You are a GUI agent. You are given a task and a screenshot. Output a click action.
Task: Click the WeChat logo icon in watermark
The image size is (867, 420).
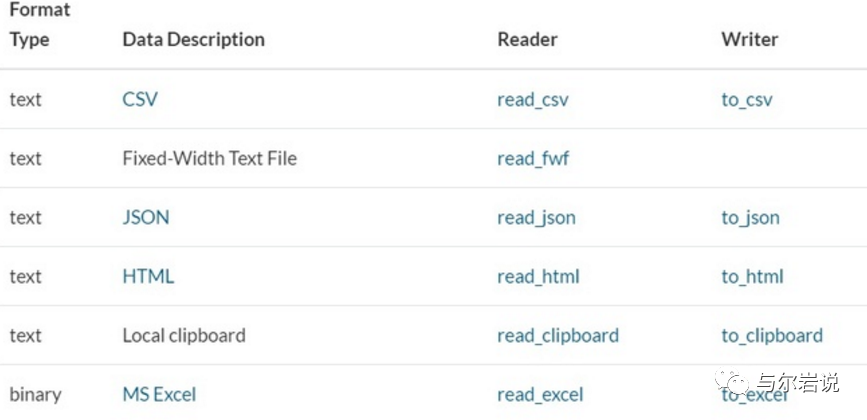(731, 382)
